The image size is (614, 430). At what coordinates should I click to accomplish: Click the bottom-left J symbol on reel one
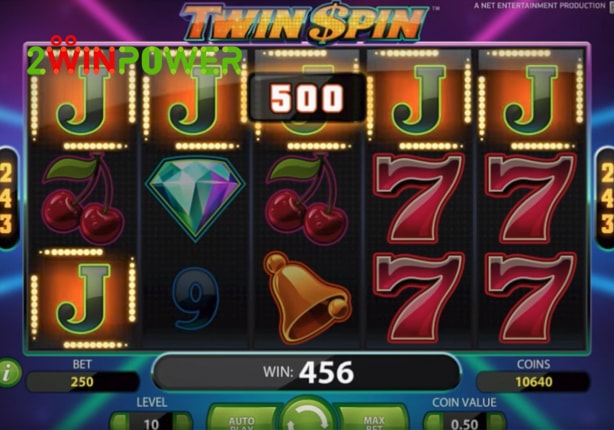tap(83, 298)
